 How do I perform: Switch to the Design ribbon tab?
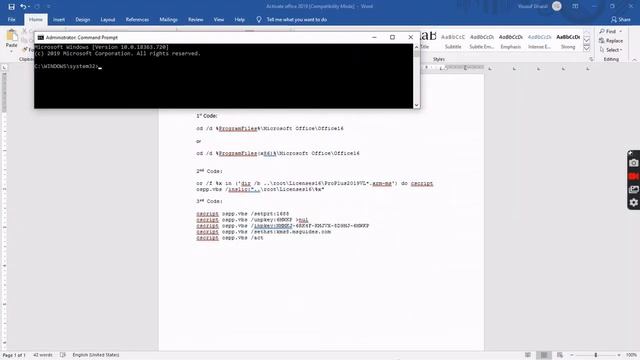[82, 20]
